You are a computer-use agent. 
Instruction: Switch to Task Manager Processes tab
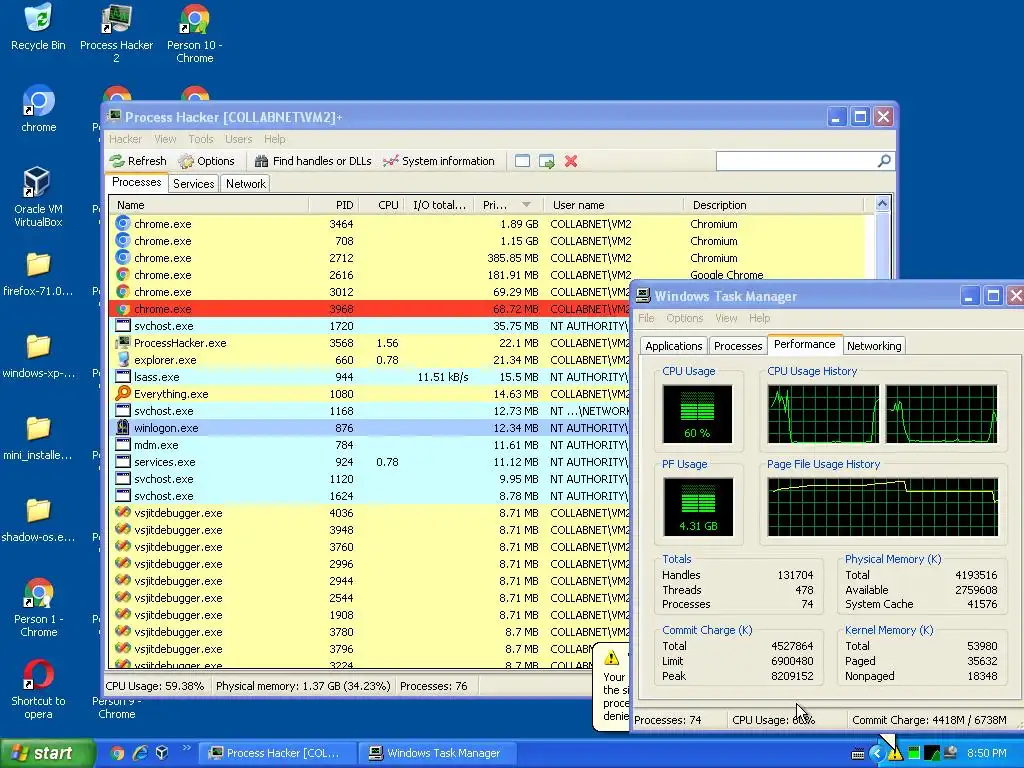(x=738, y=346)
